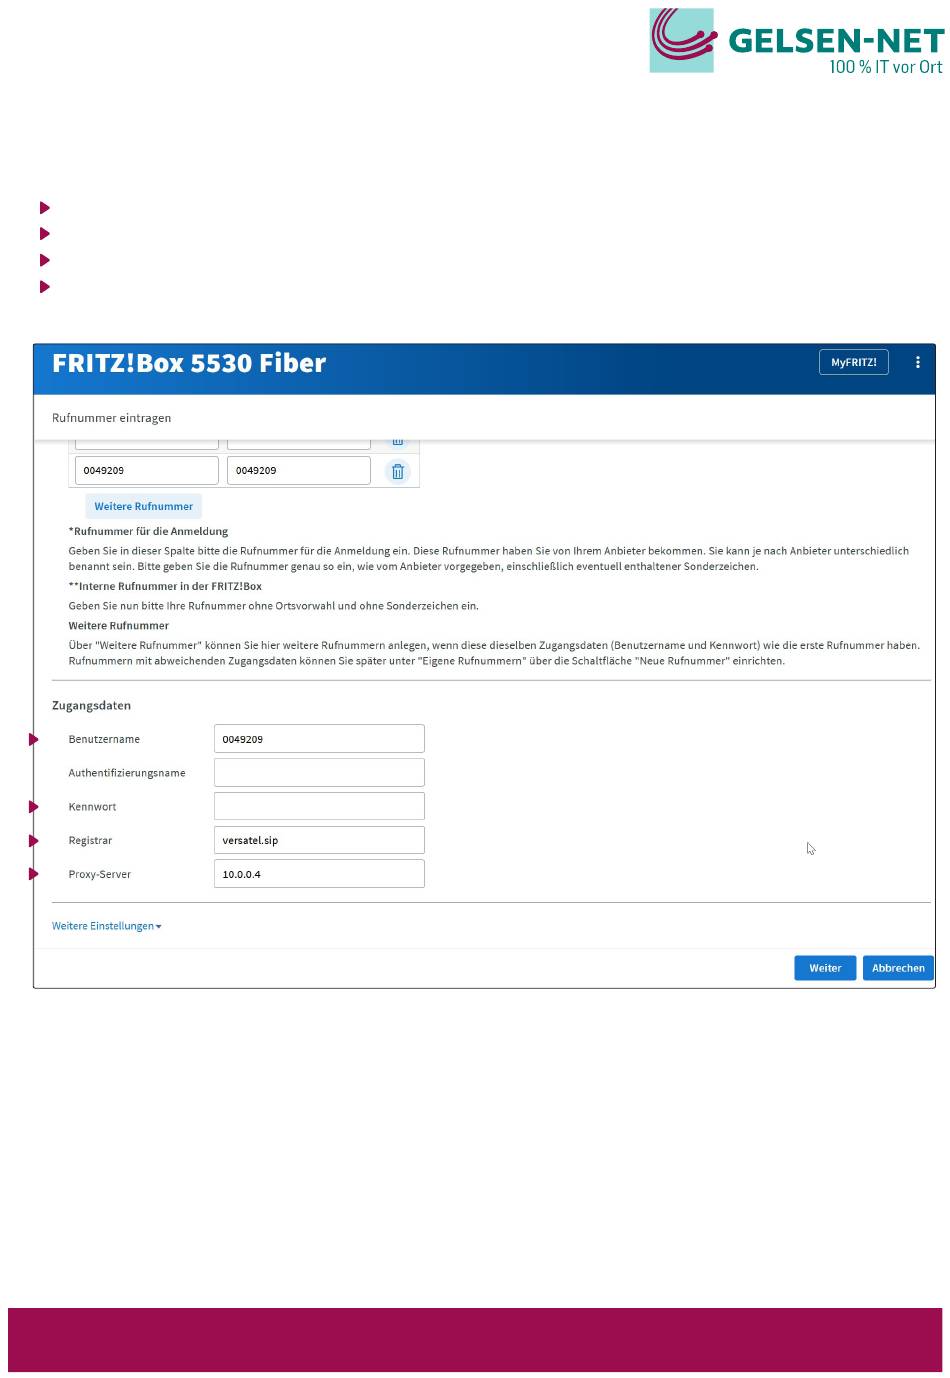Focus the Registrar field containing versatel.sip
The width and height of the screenshot is (950, 1378).
tap(319, 840)
